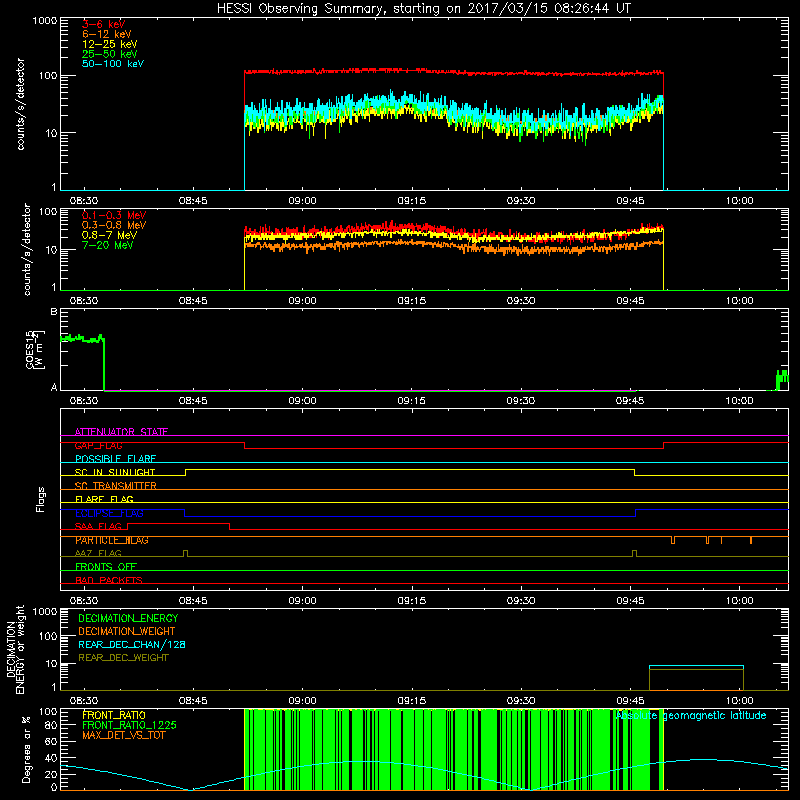This screenshot has width=800, height=800.
Task: Click the 10:00 time label under the GOES15 panel
Action: pyautogui.click(x=739, y=401)
